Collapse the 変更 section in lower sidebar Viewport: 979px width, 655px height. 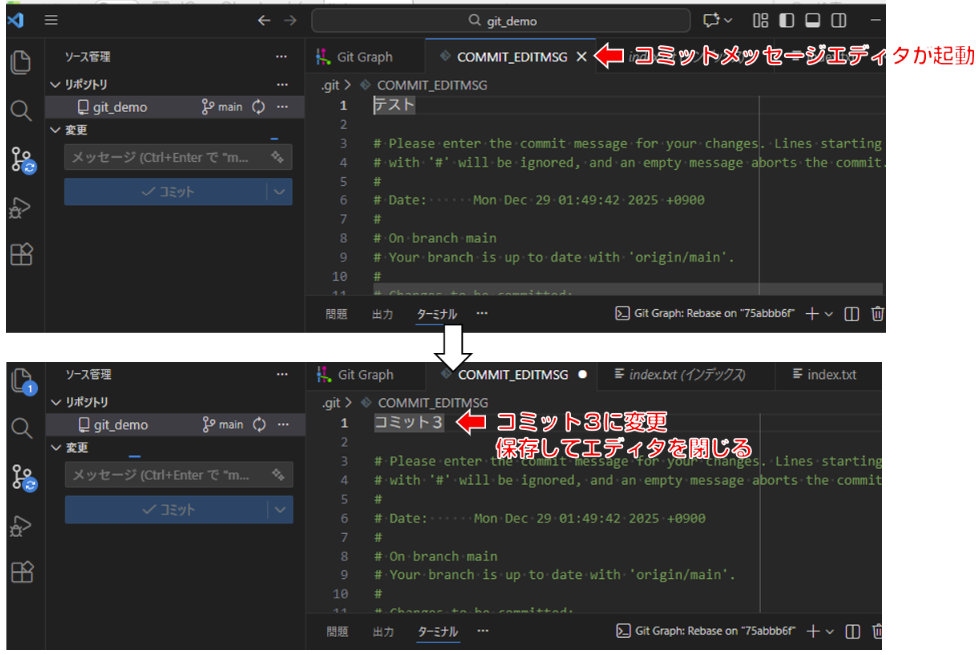[x=56, y=448]
